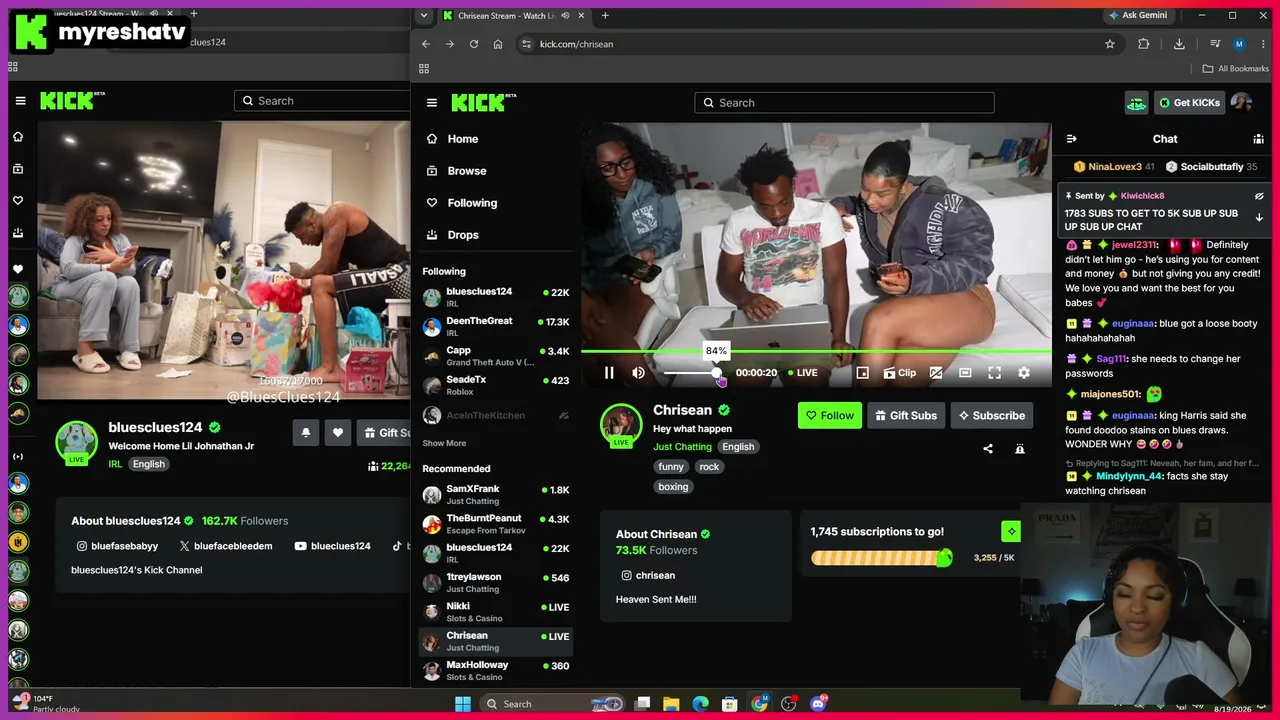Click Chrome home button

(498, 44)
